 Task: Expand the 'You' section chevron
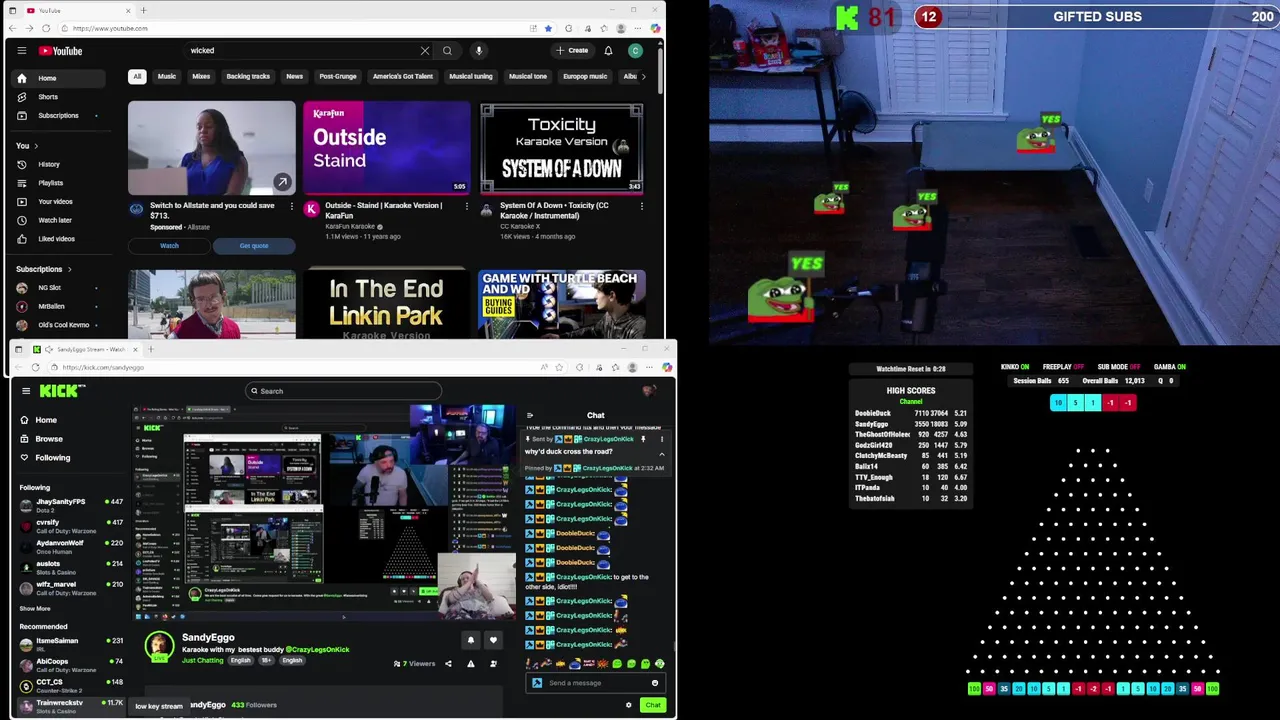(36, 146)
